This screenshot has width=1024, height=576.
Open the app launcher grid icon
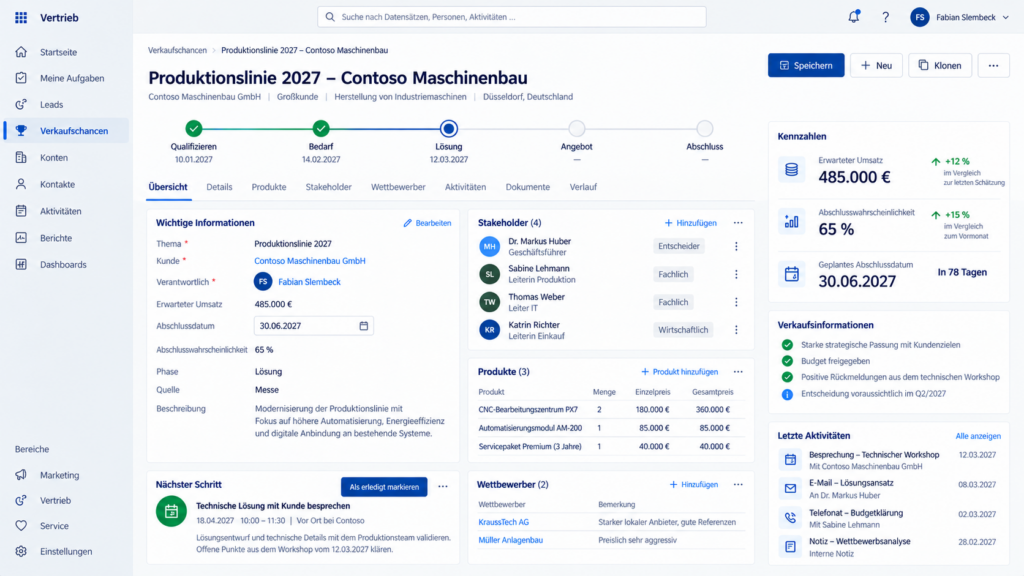[x=21, y=18]
